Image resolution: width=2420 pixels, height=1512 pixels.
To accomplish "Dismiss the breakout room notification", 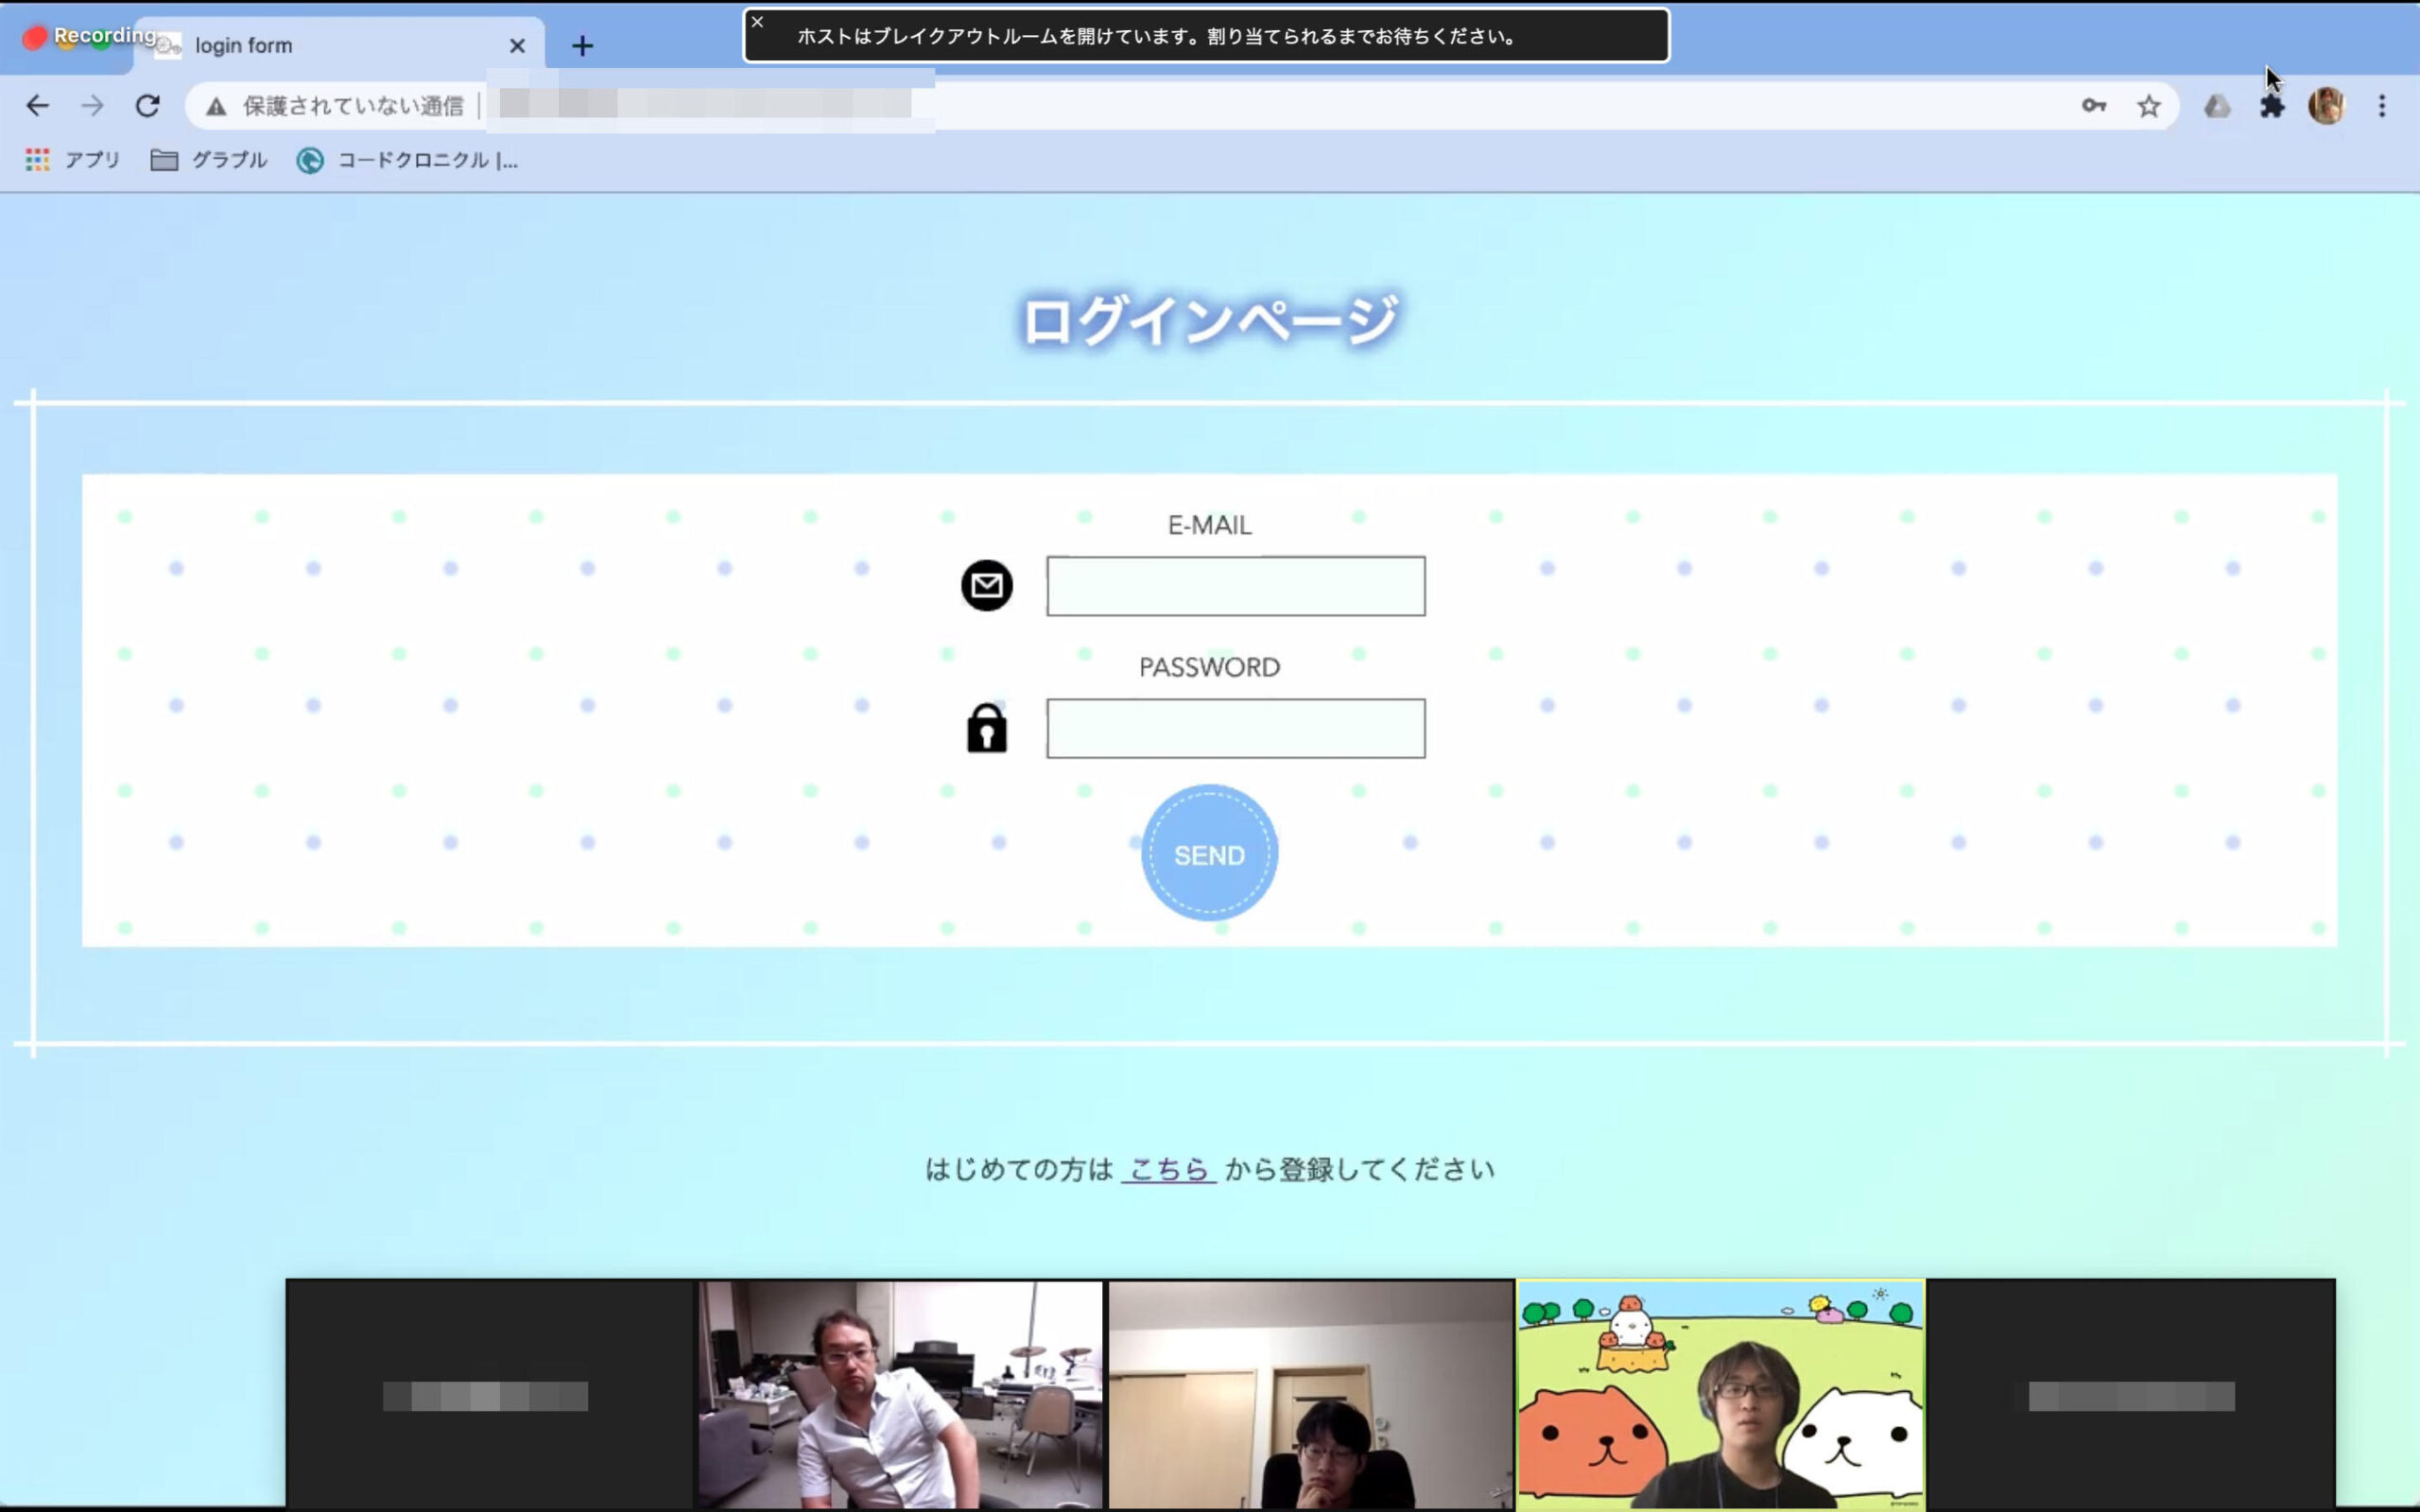I will coord(758,22).
